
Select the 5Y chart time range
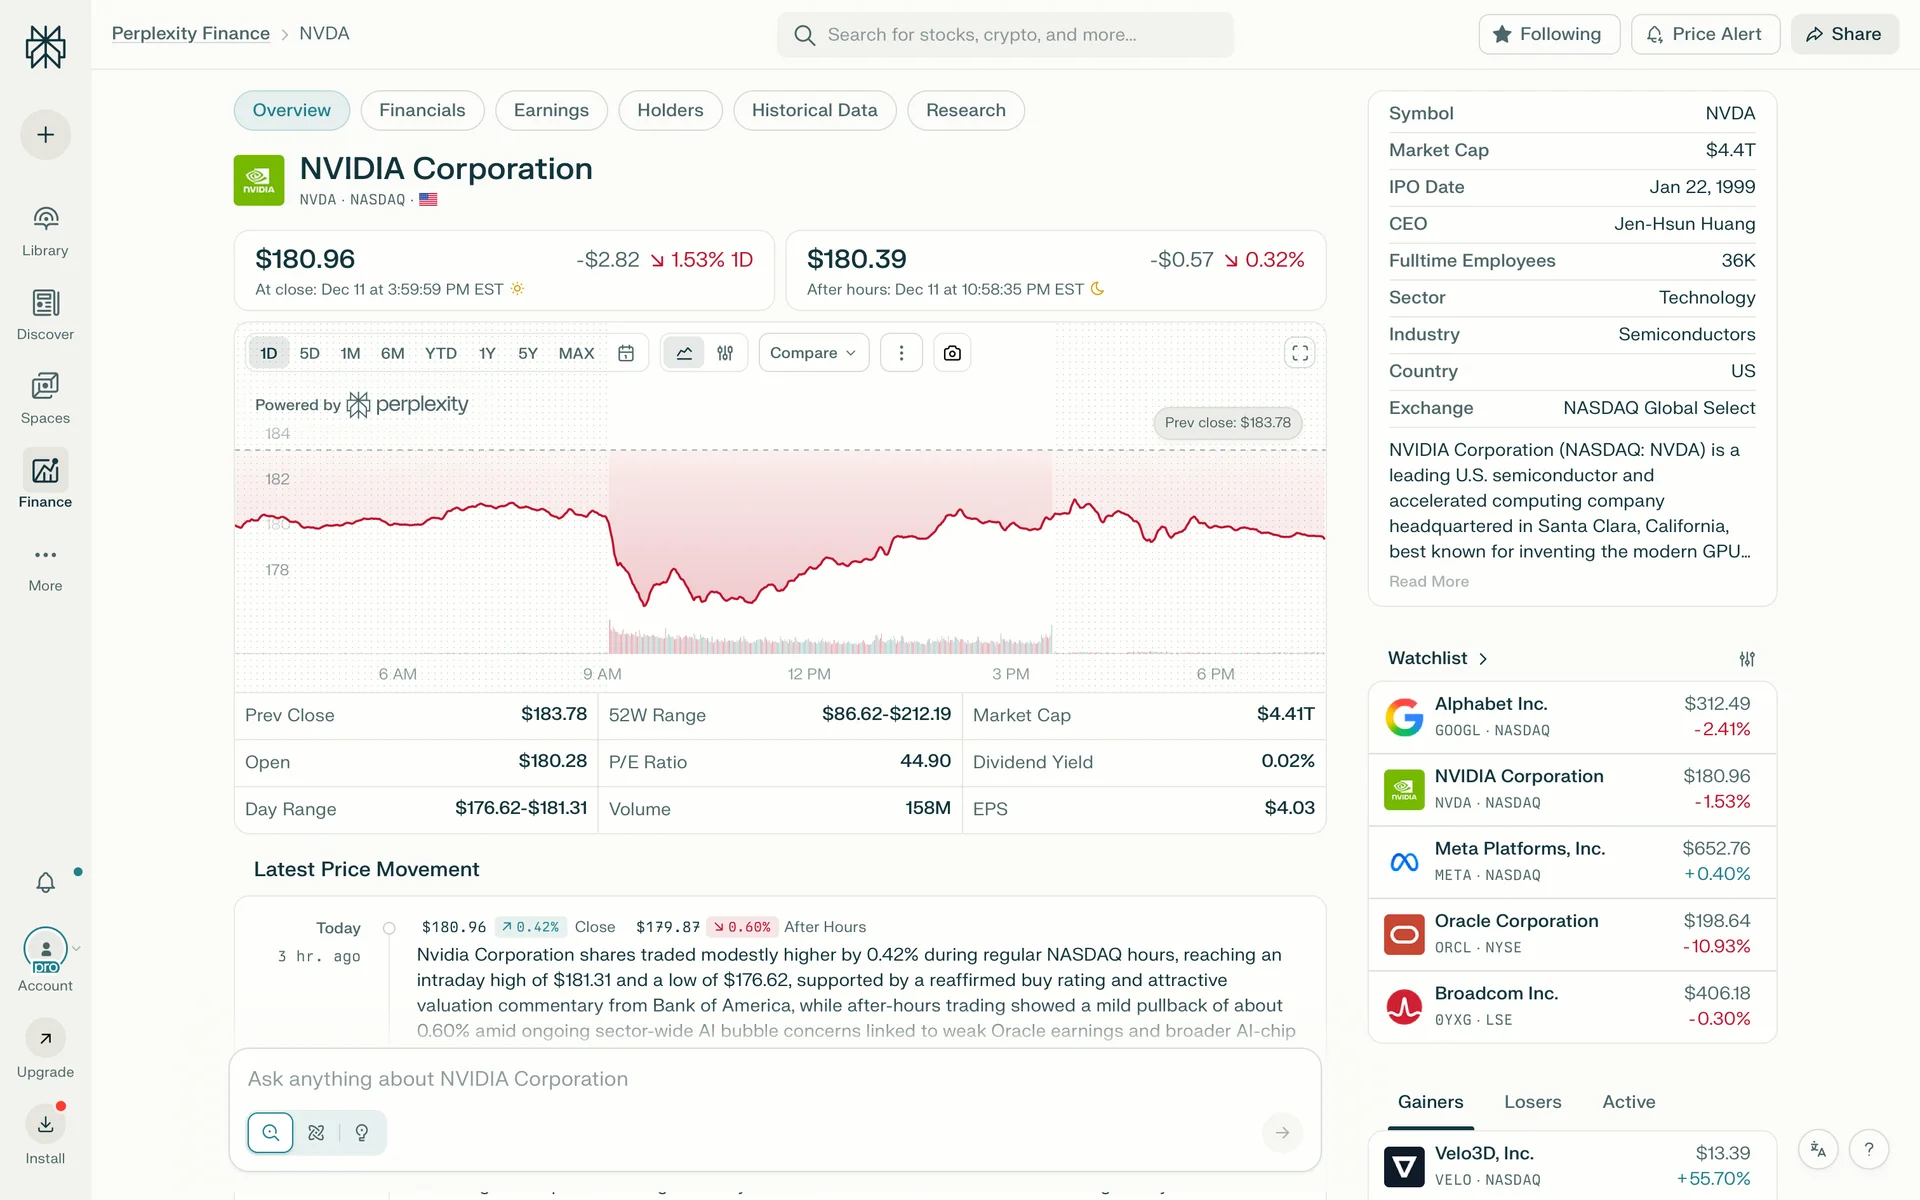point(527,353)
